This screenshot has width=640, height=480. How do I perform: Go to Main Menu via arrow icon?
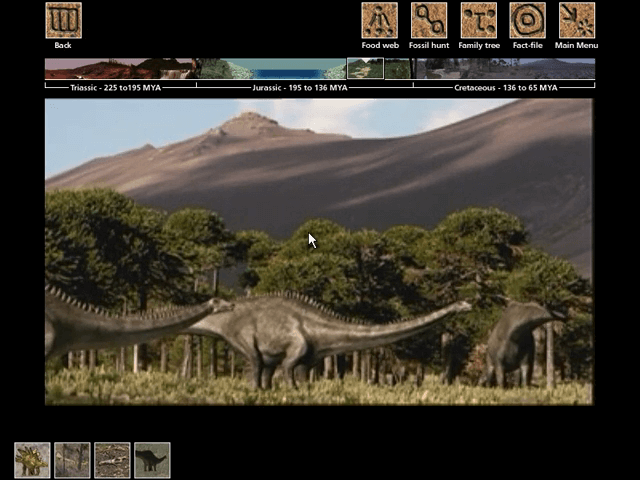(x=577, y=20)
